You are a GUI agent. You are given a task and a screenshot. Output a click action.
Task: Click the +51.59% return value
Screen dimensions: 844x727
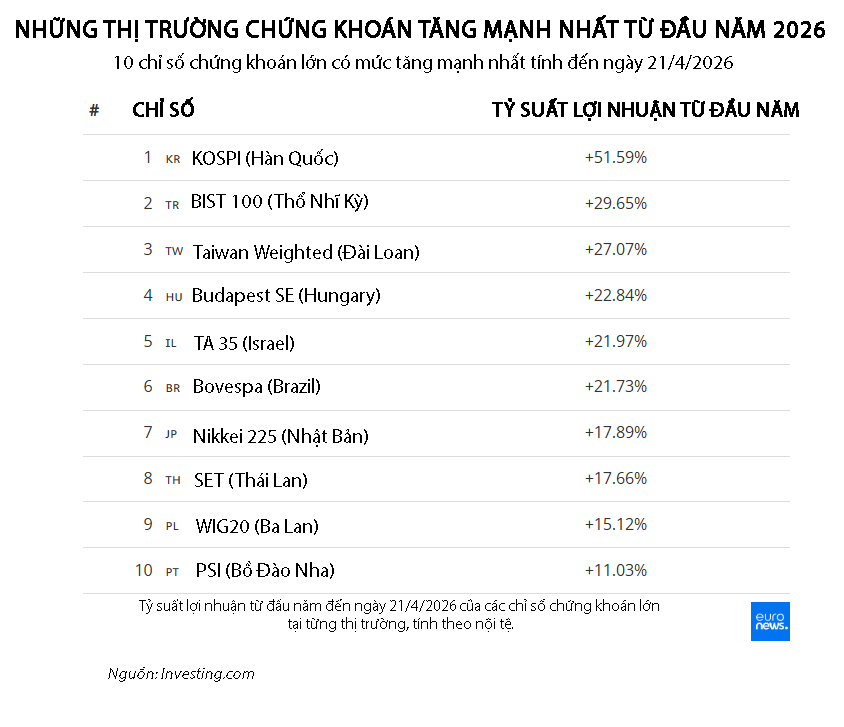616,158
